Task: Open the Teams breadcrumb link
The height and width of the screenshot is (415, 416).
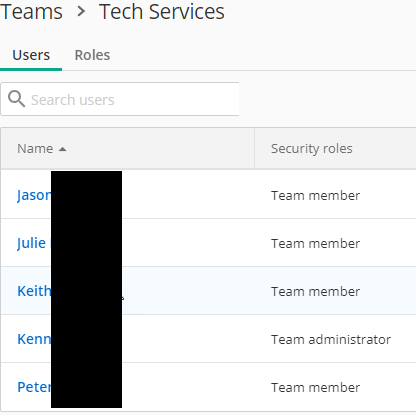Action: click(31, 12)
